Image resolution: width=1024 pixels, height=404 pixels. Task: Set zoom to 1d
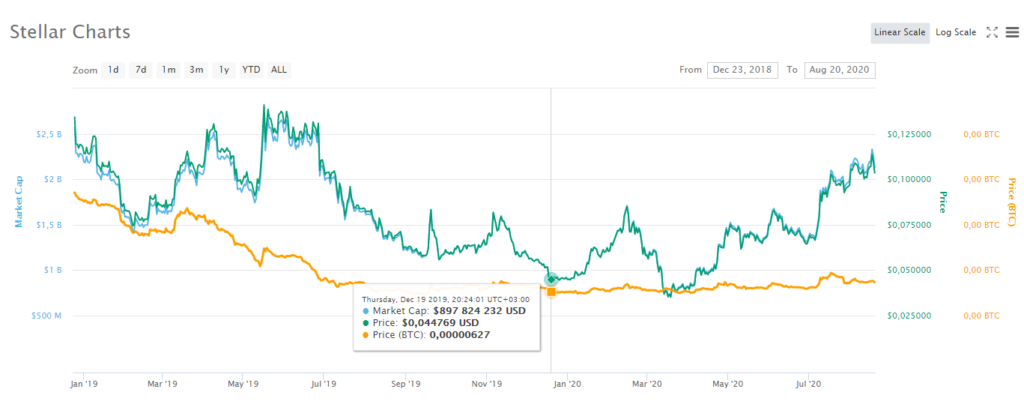coord(113,70)
